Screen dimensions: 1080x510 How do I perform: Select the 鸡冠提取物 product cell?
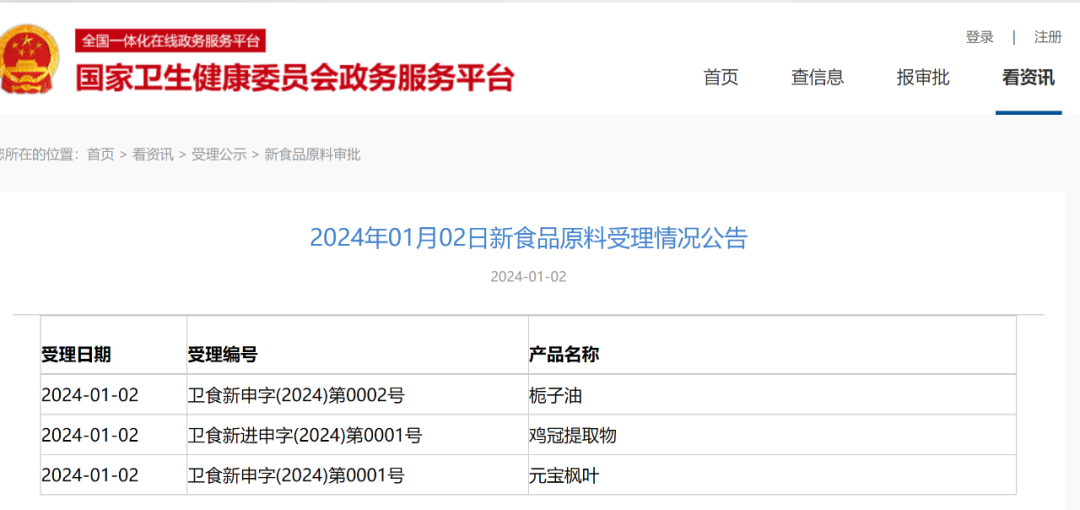point(572,435)
